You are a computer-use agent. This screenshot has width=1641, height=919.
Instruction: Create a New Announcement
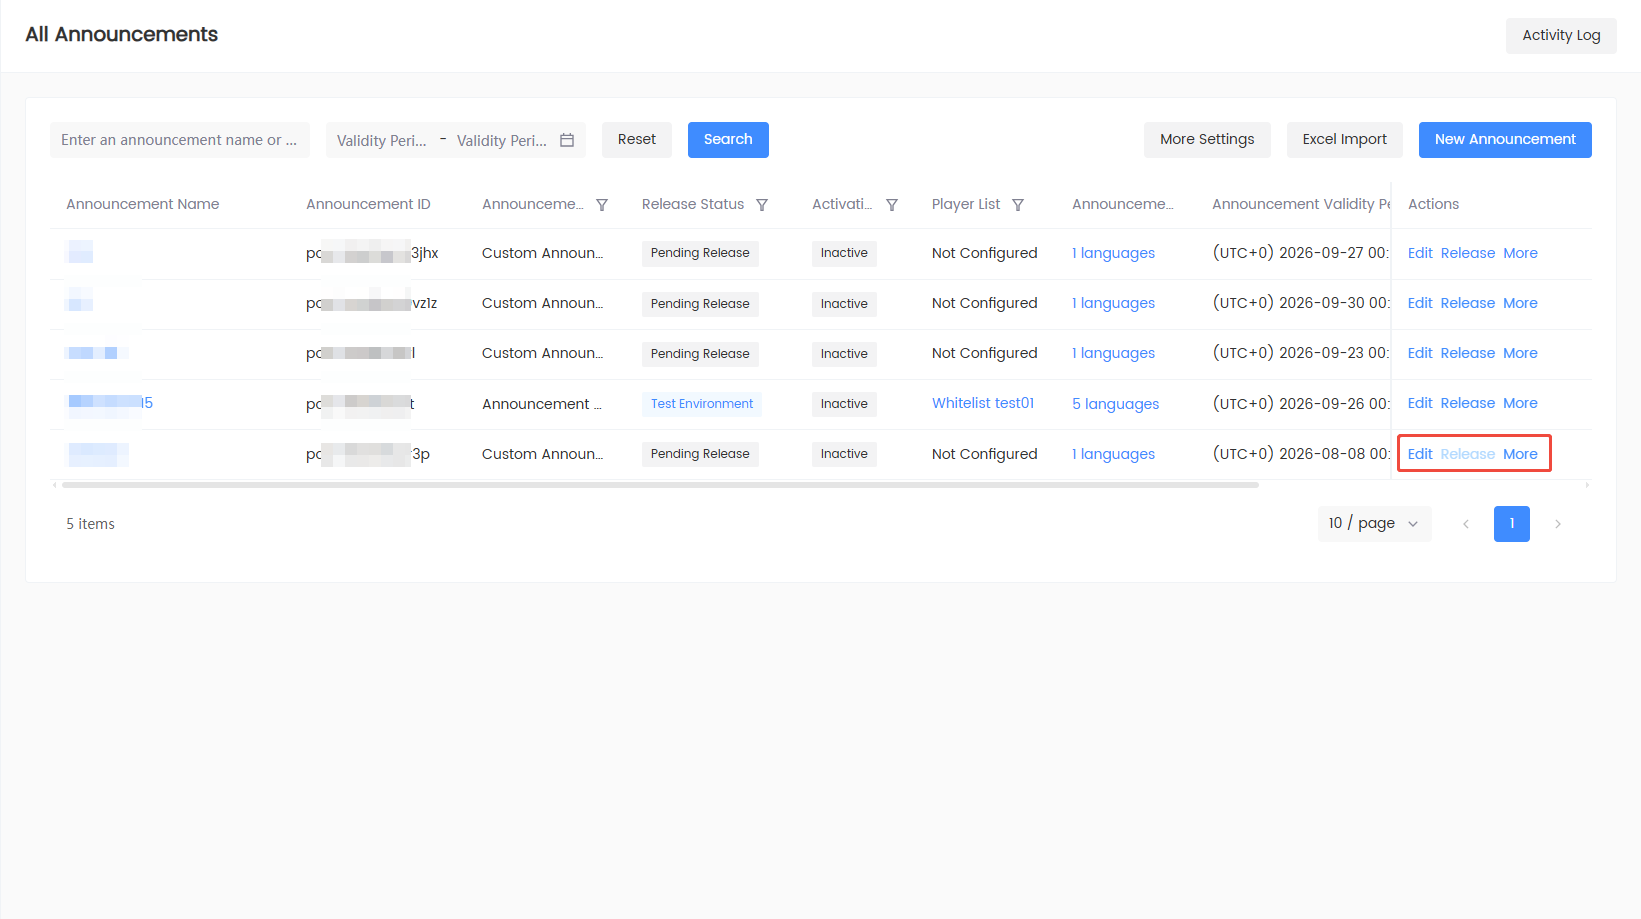click(x=1505, y=140)
